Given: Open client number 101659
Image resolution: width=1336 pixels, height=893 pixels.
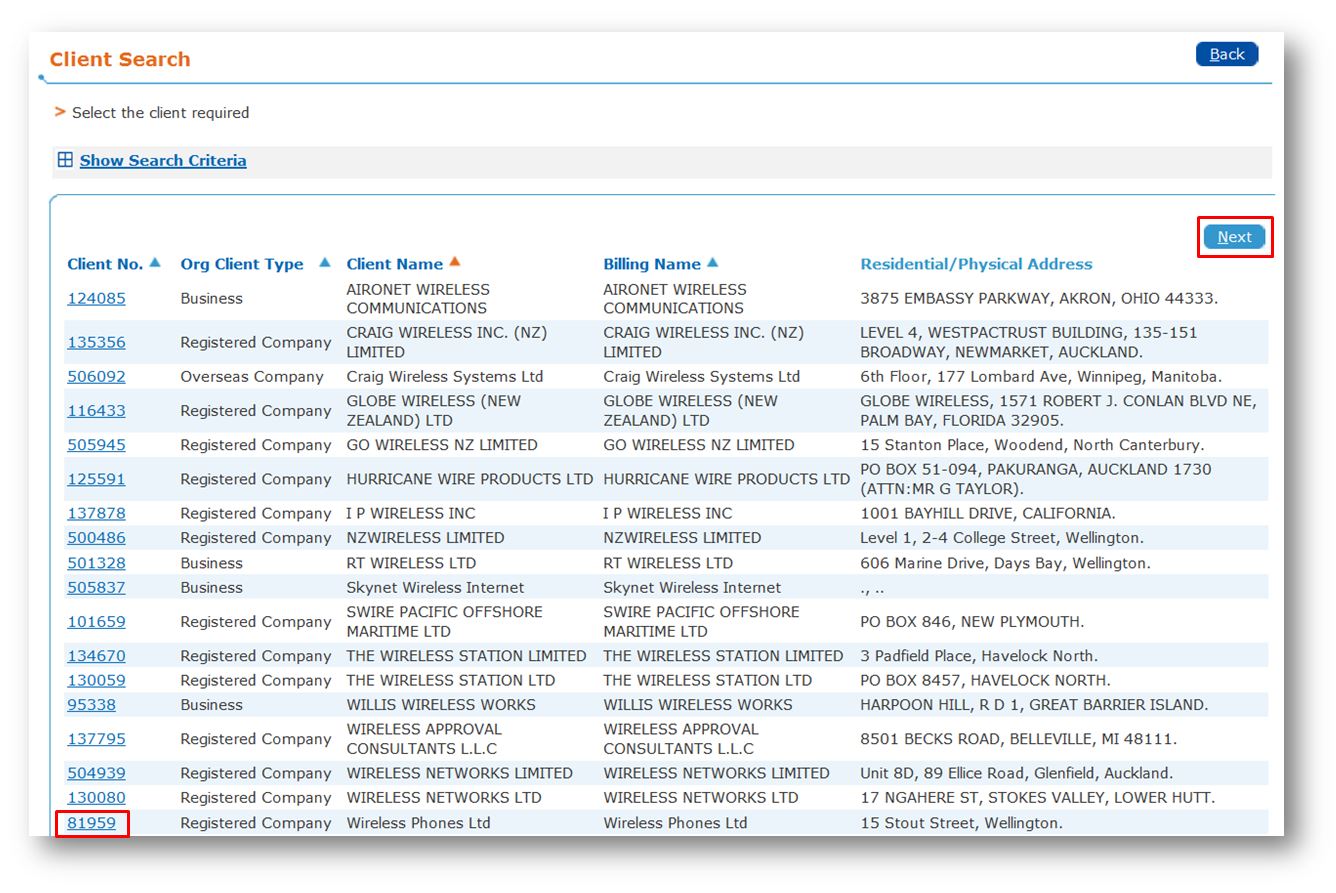Looking at the screenshot, I should pos(96,621).
